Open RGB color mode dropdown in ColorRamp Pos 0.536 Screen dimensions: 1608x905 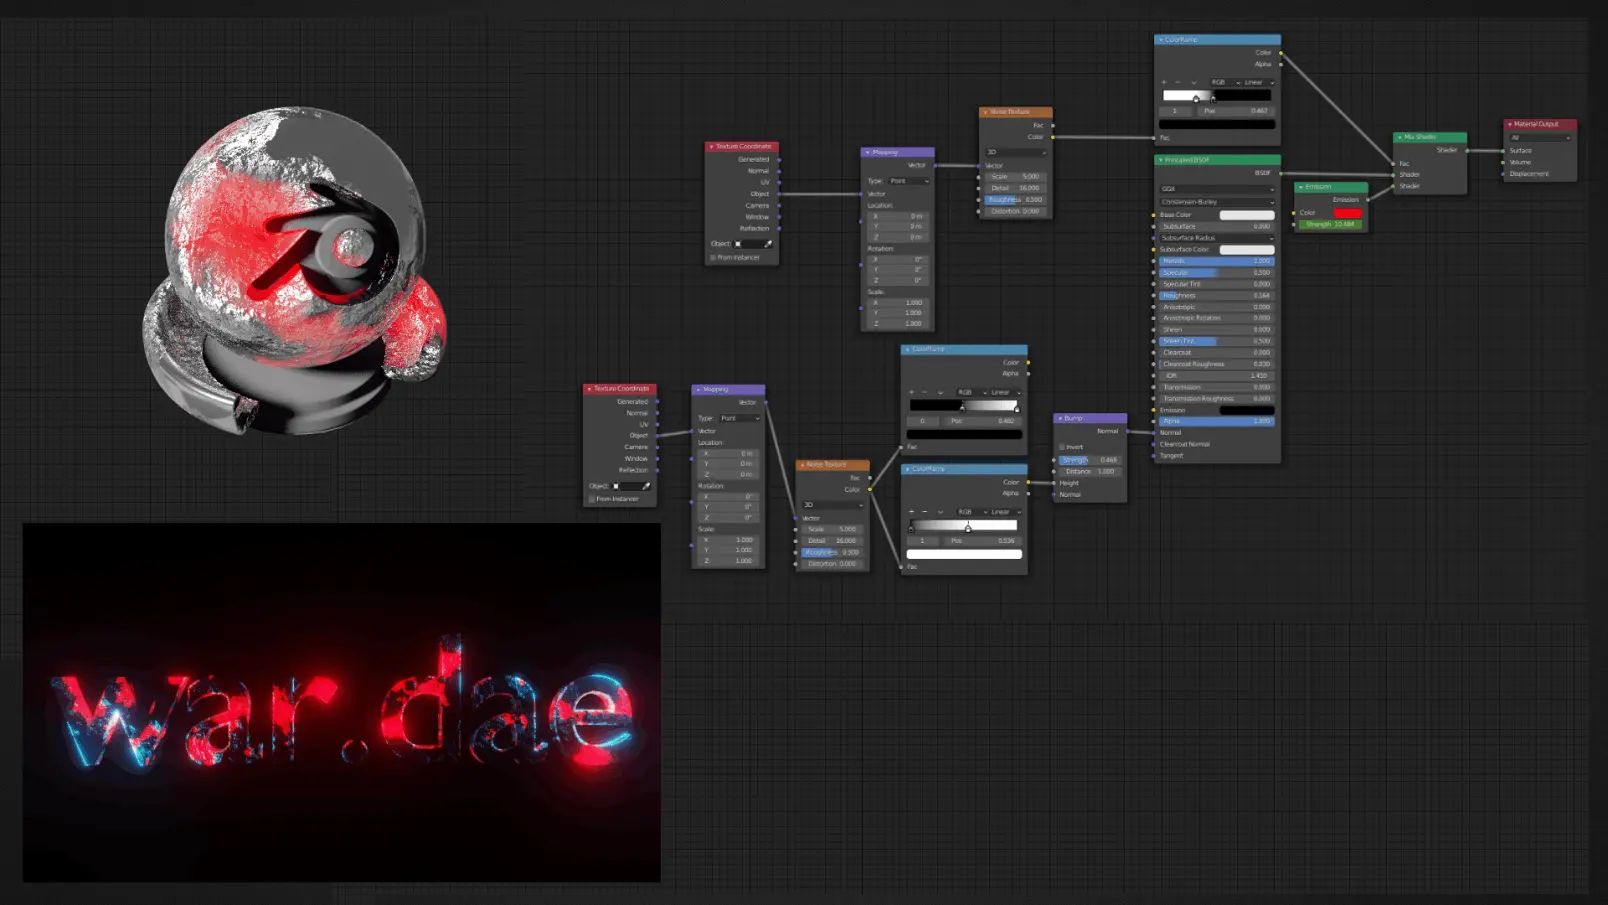(x=971, y=512)
